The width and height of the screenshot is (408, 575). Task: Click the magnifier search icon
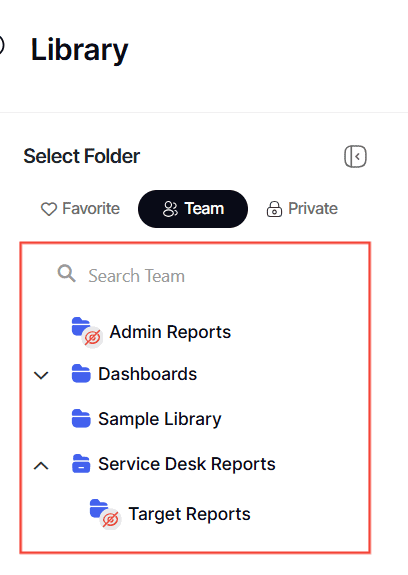coord(67,274)
